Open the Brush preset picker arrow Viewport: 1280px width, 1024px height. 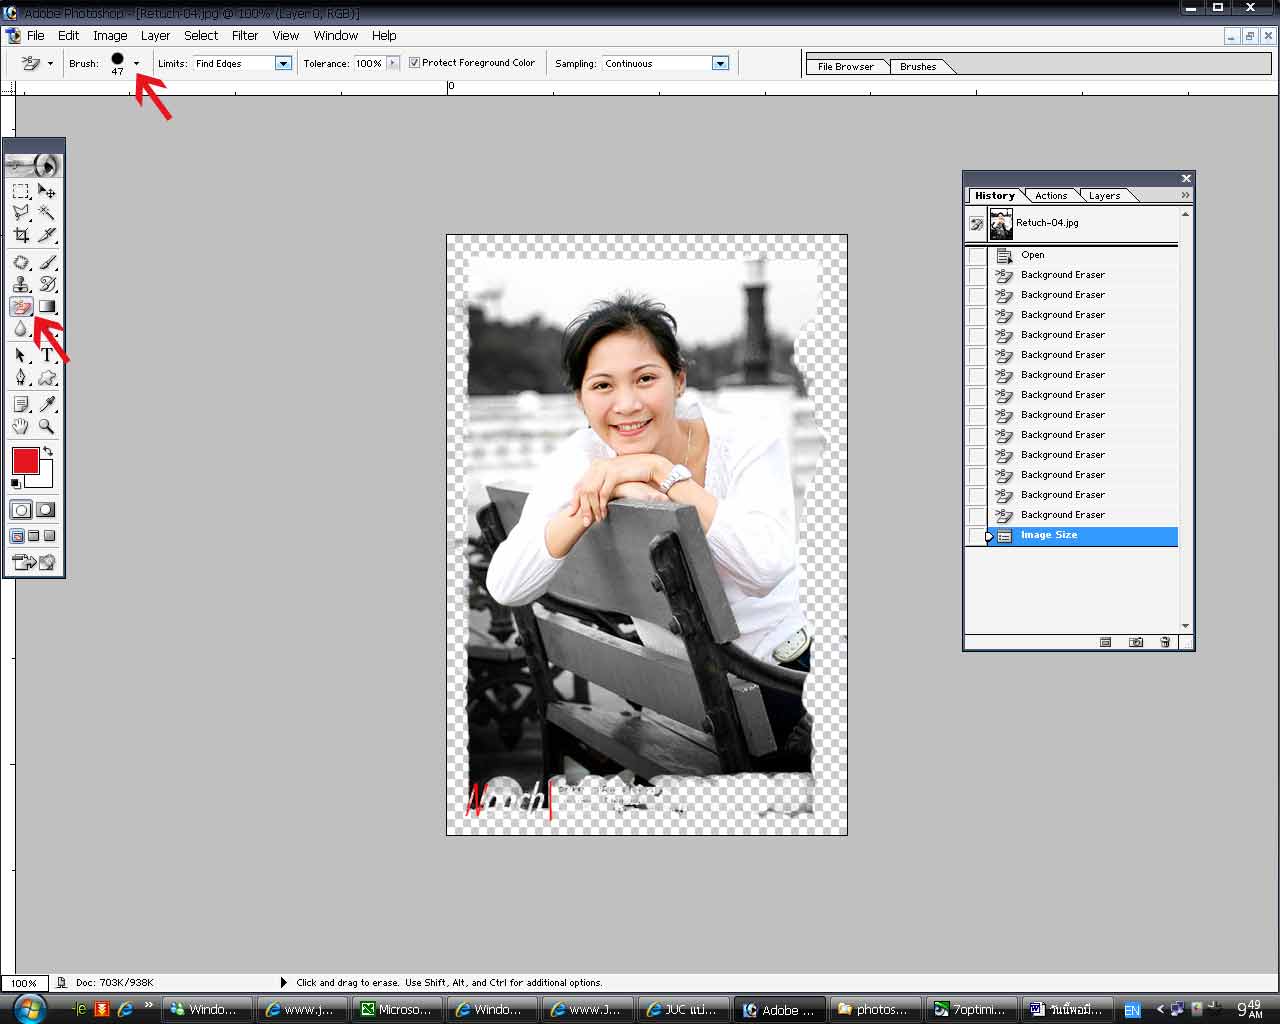[x=137, y=64]
